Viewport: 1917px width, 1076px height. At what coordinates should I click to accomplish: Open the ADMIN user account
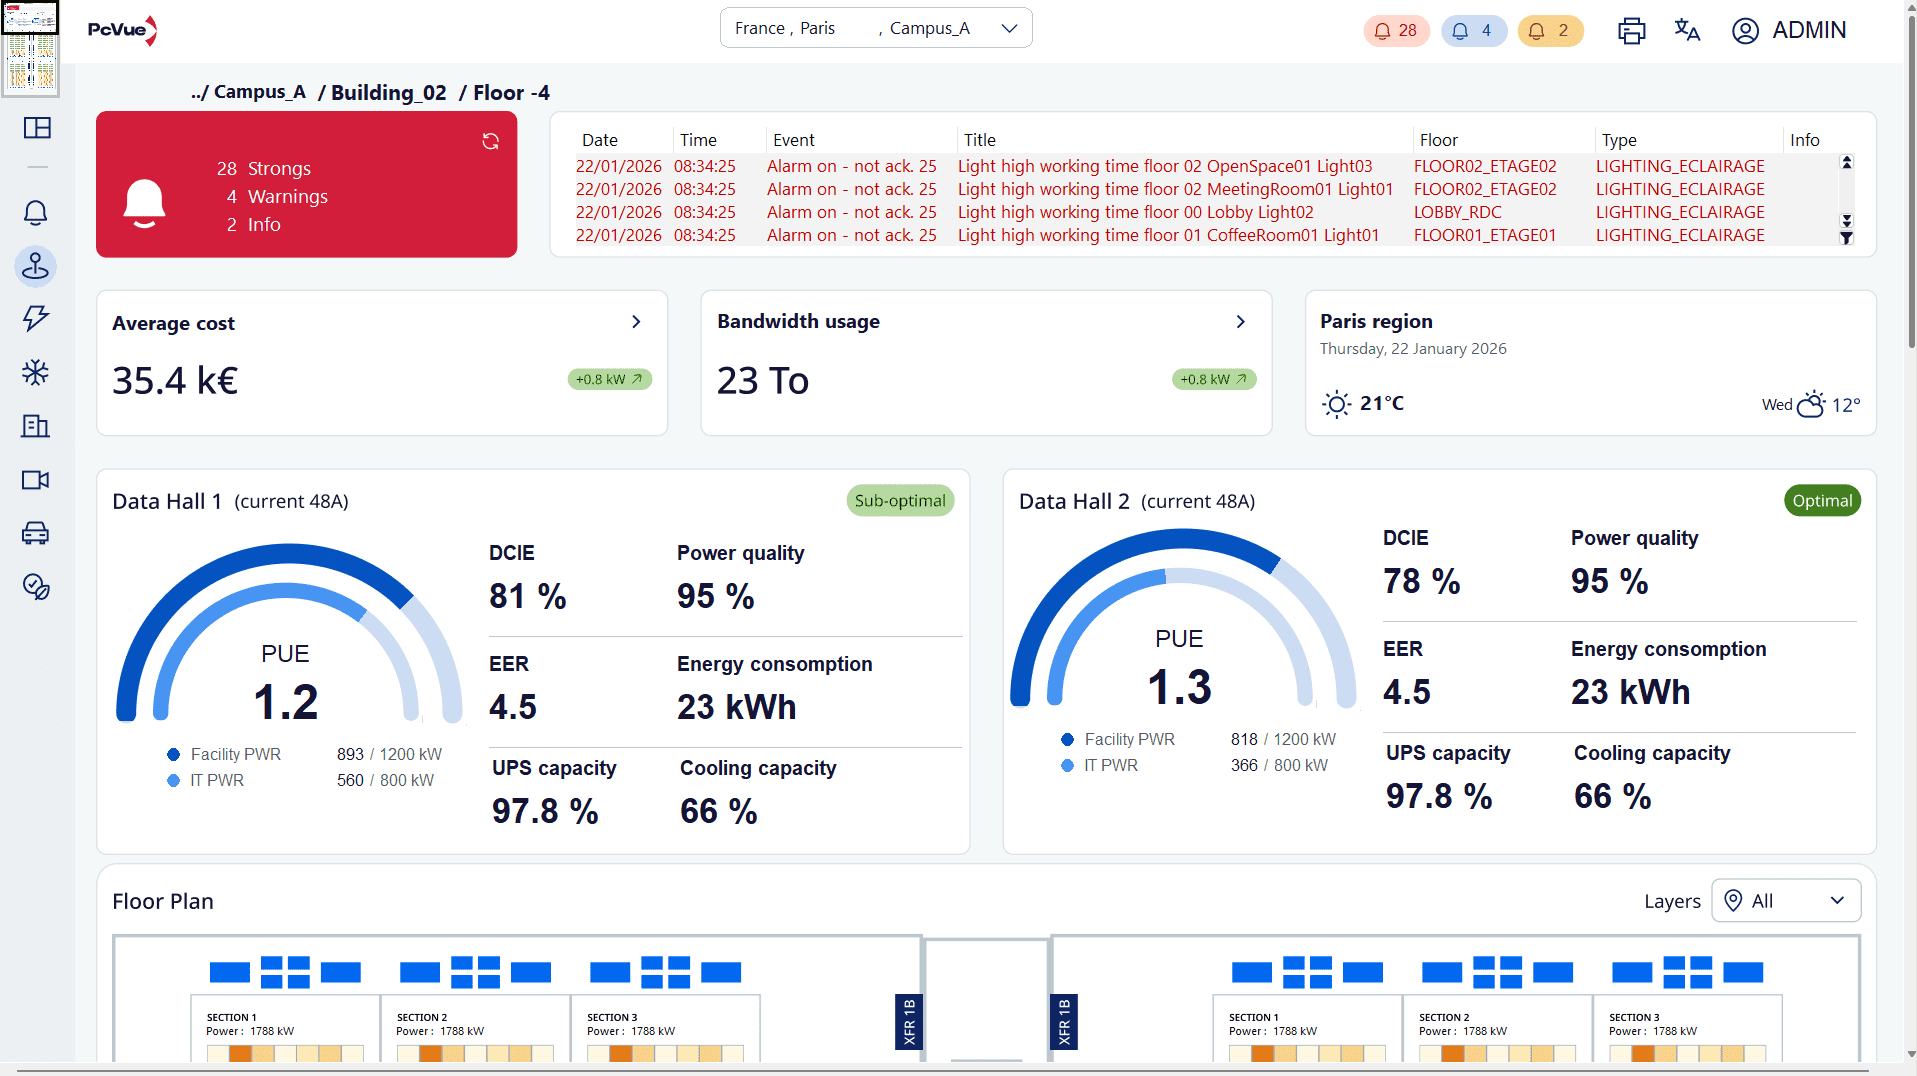point(1789,31)
